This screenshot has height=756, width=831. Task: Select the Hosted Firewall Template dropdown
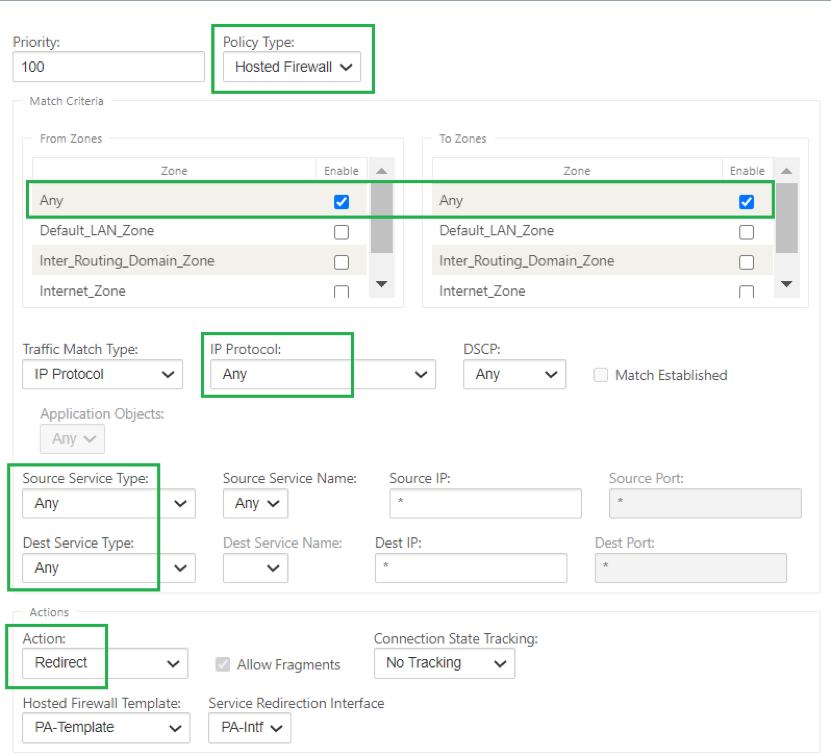106,727
